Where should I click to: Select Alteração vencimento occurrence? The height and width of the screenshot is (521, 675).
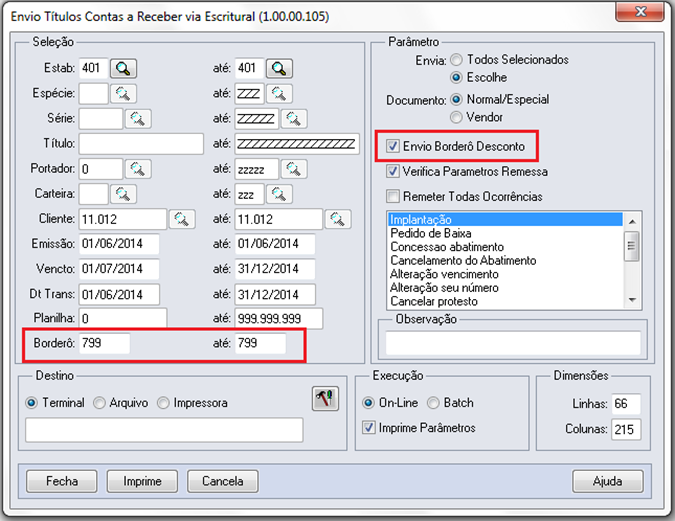point(505,274)
